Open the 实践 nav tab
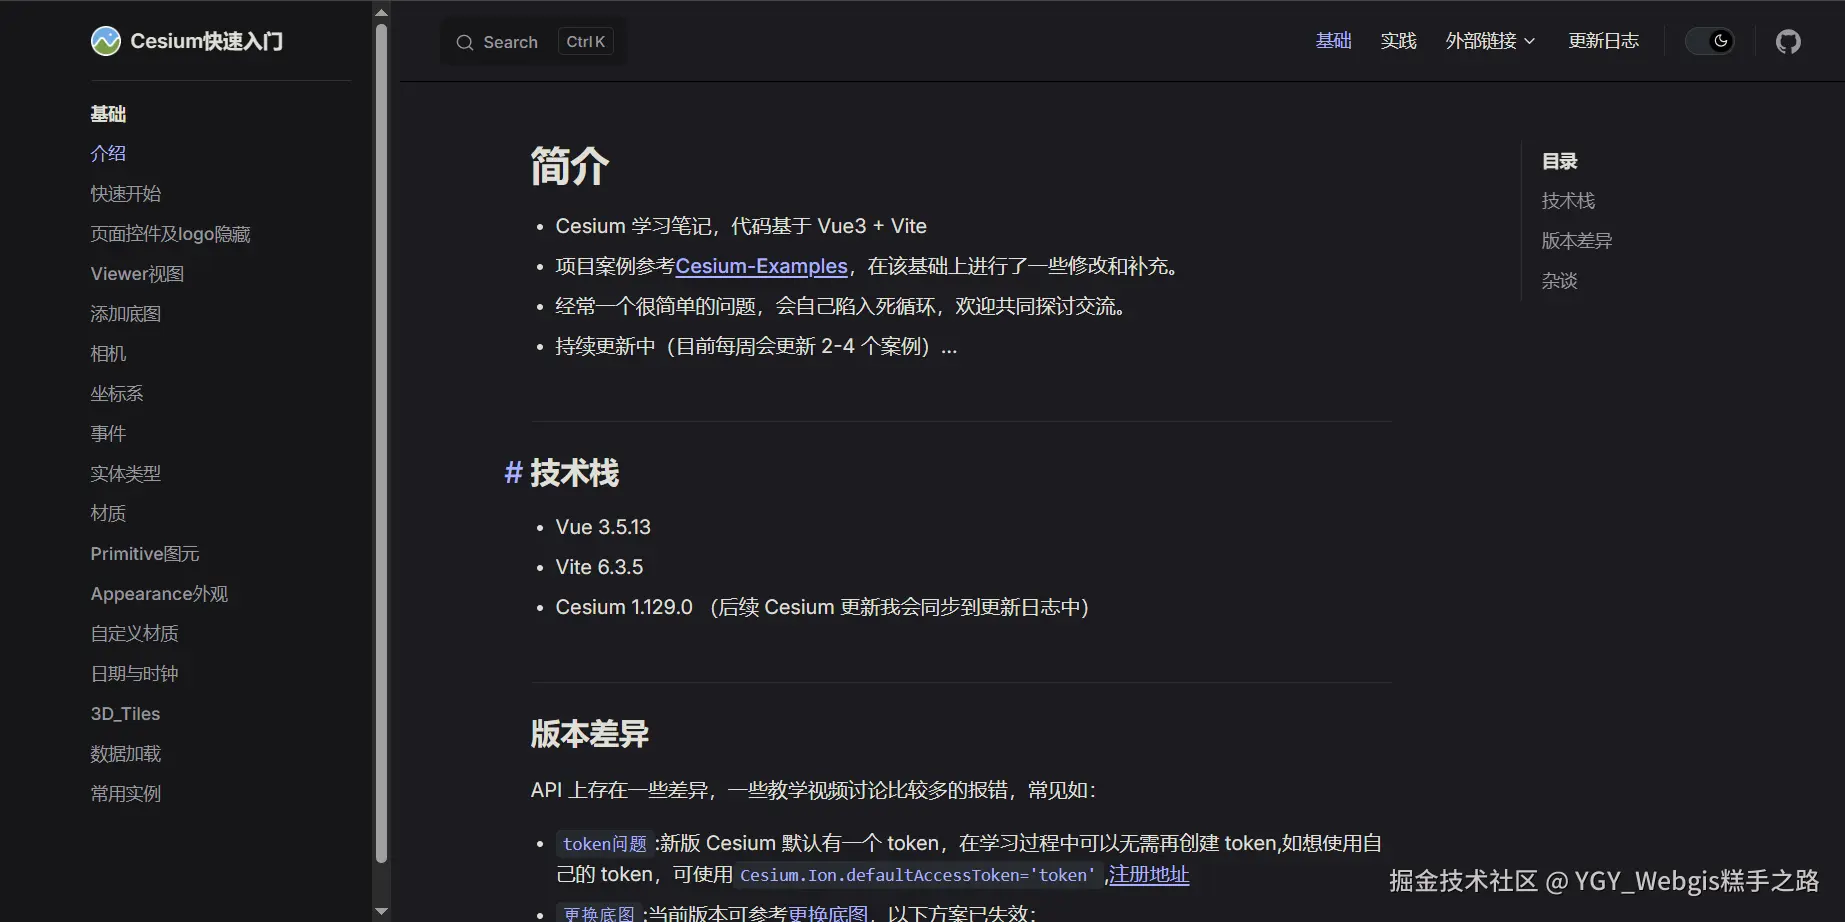Screen dimensions: 1845x922 (x=1398, y=41)
